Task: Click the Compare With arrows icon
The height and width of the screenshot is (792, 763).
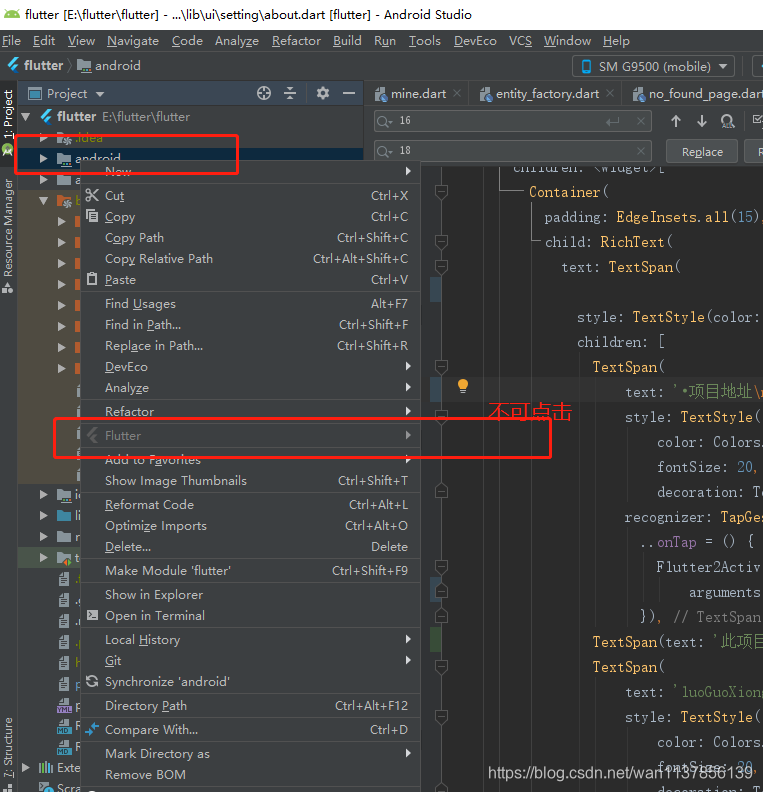Action: [92, 729]
